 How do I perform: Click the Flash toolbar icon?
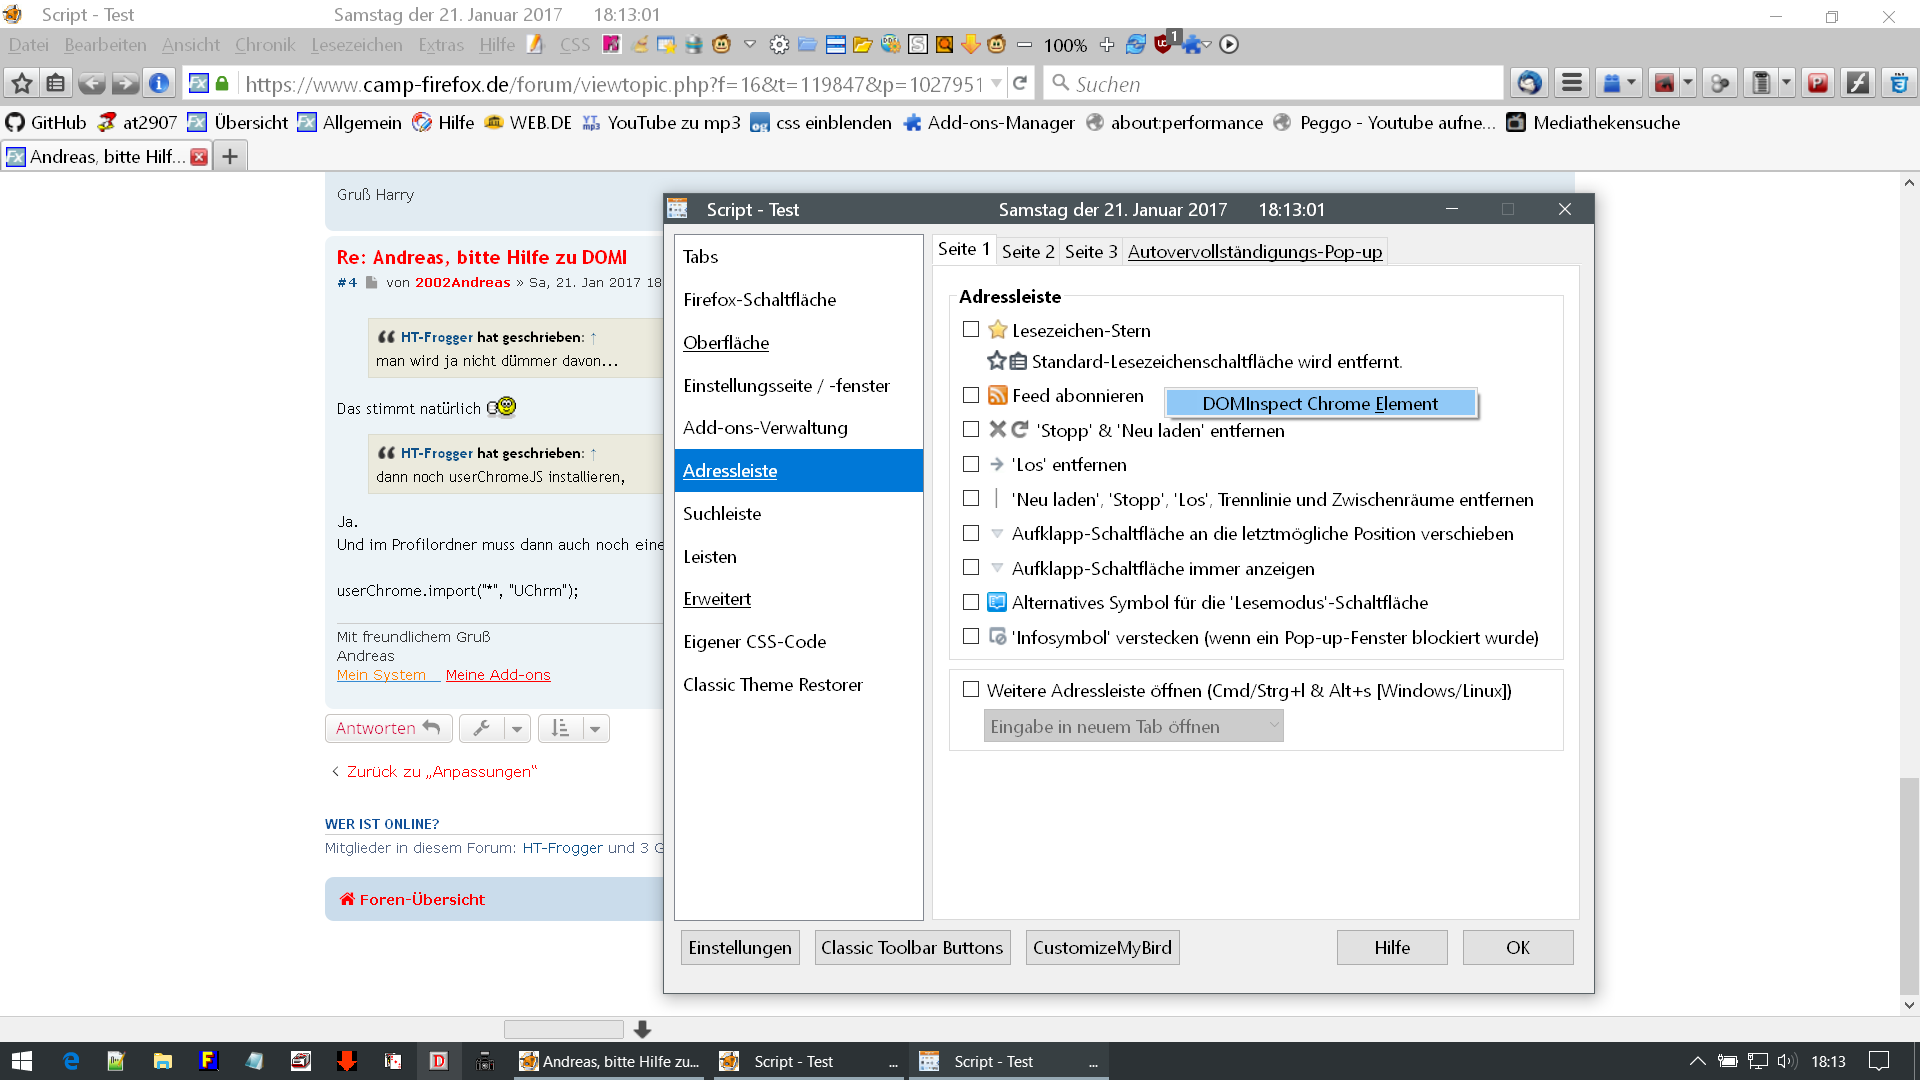coord(1858,84)
